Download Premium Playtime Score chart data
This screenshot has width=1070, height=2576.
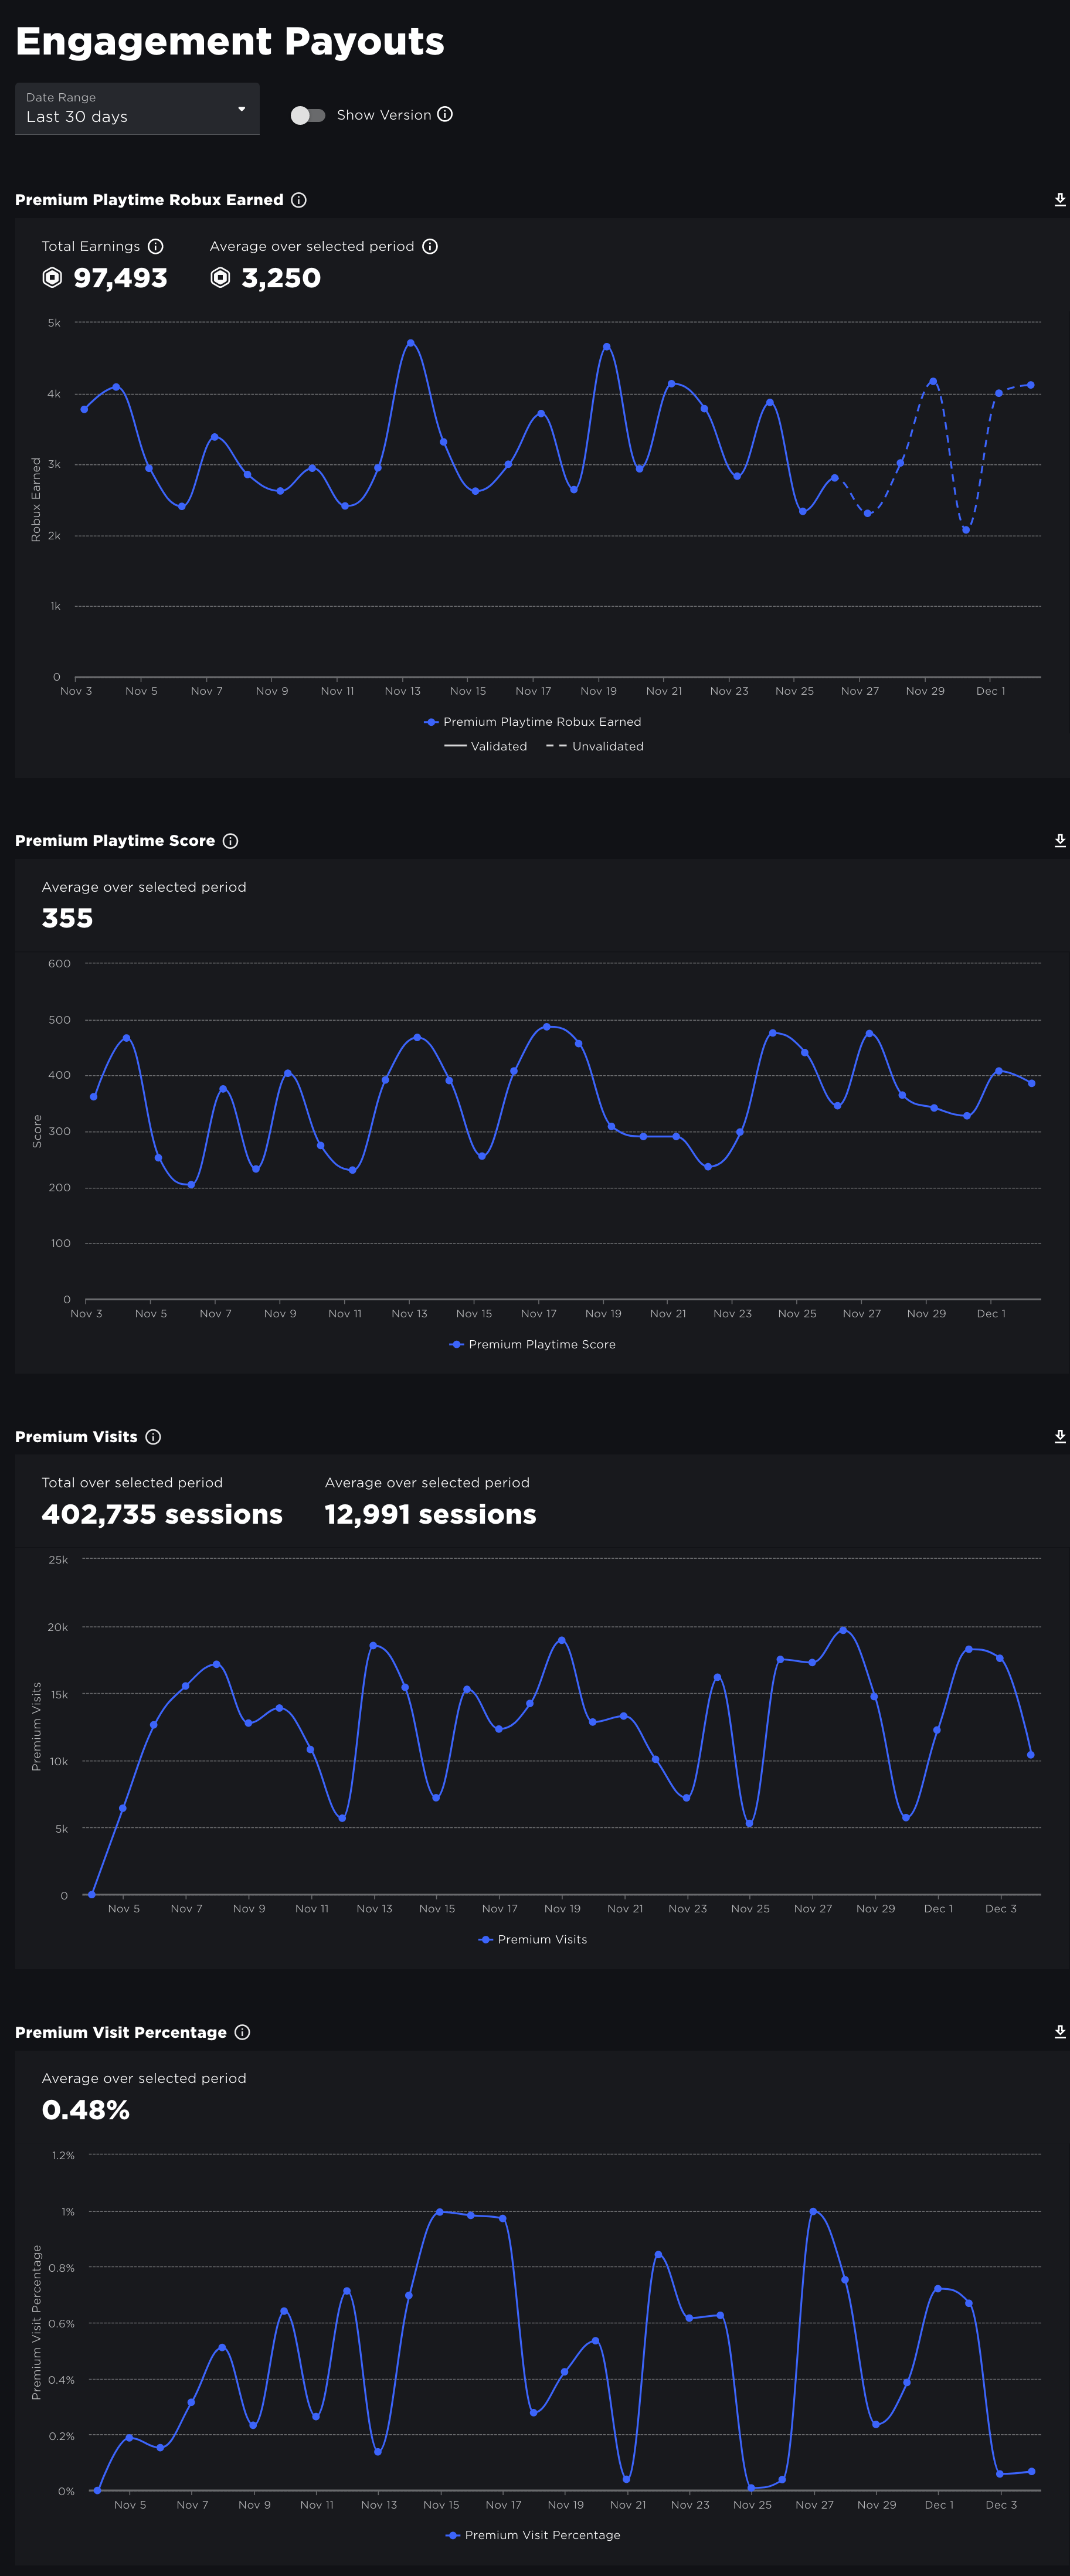tap(1059, 841)
